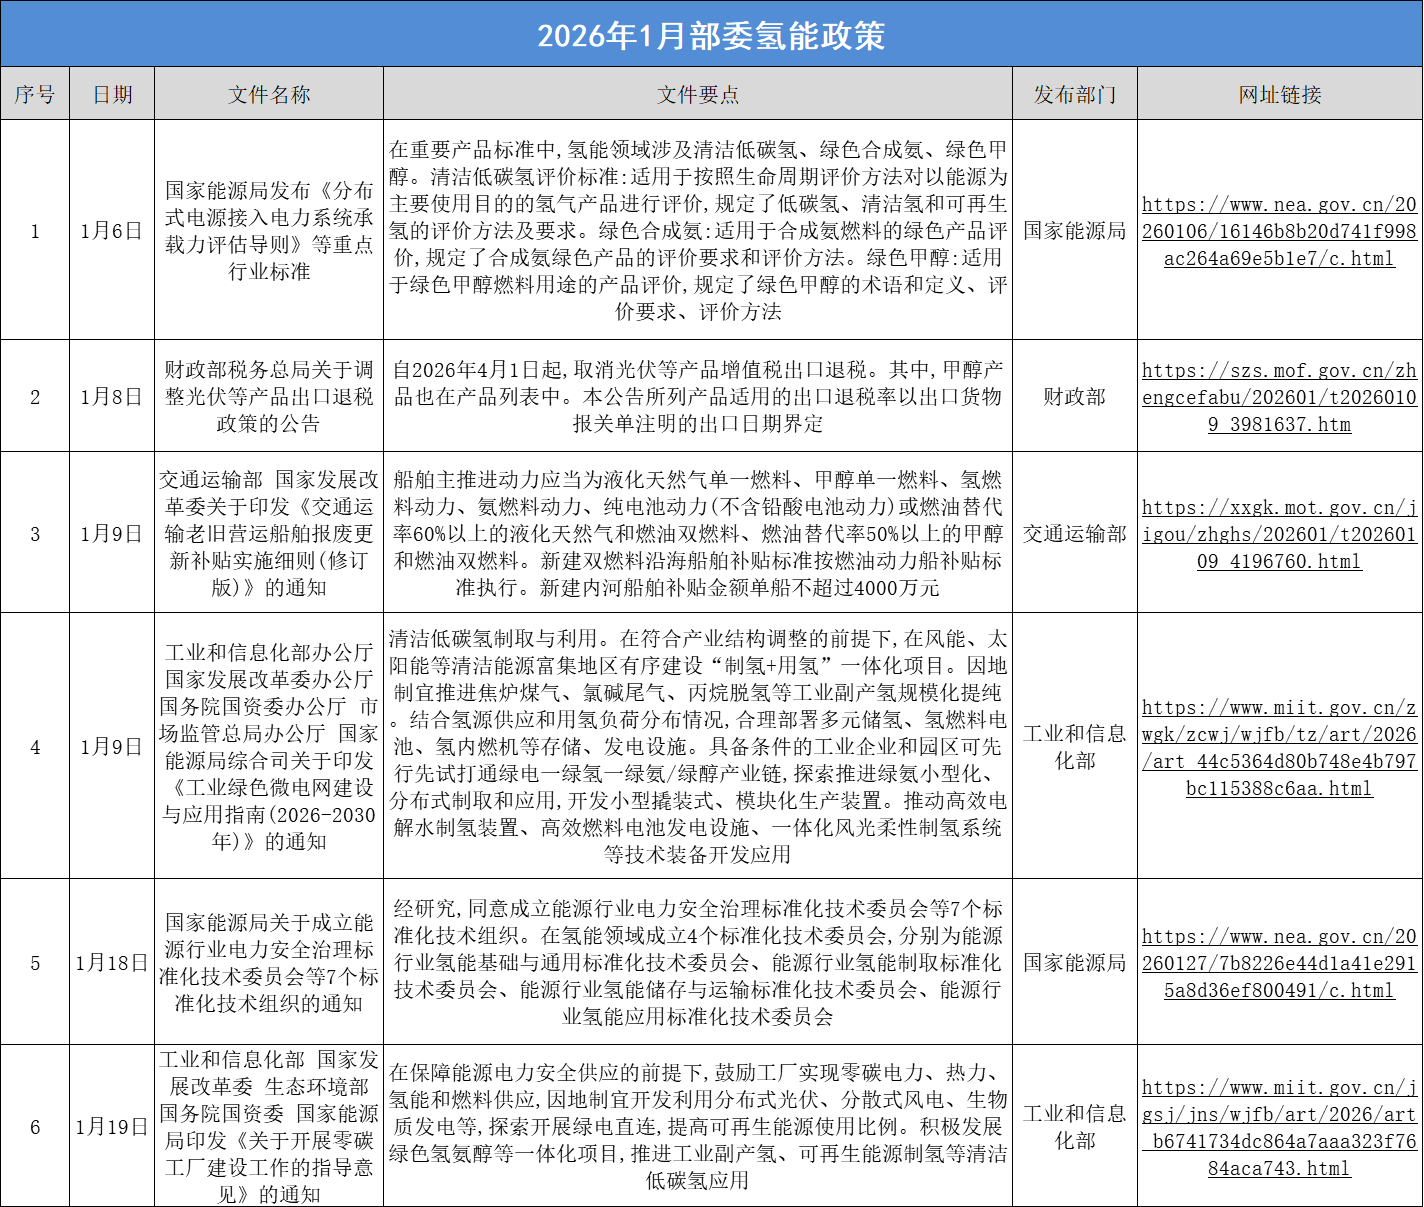Click the title 2026年1月部委氢能政策
Viewport: 1424px width, 1207px height.
(711, 35)
